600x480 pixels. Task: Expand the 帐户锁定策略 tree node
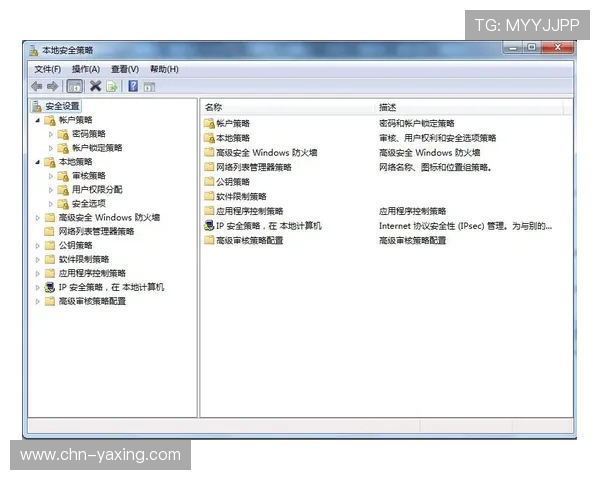(x=51, y=148)
